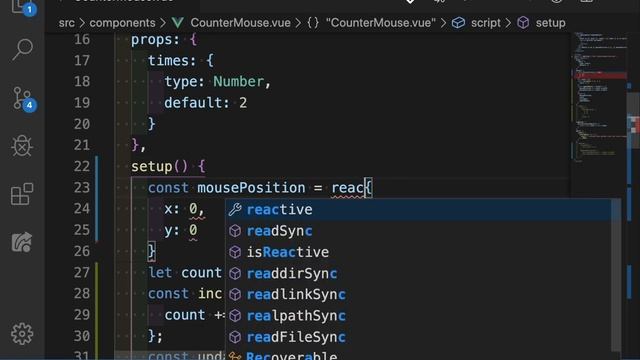Click line number 16 in the gutter
The width and height of the screenshot is (640, 360).
coord(82,40)
